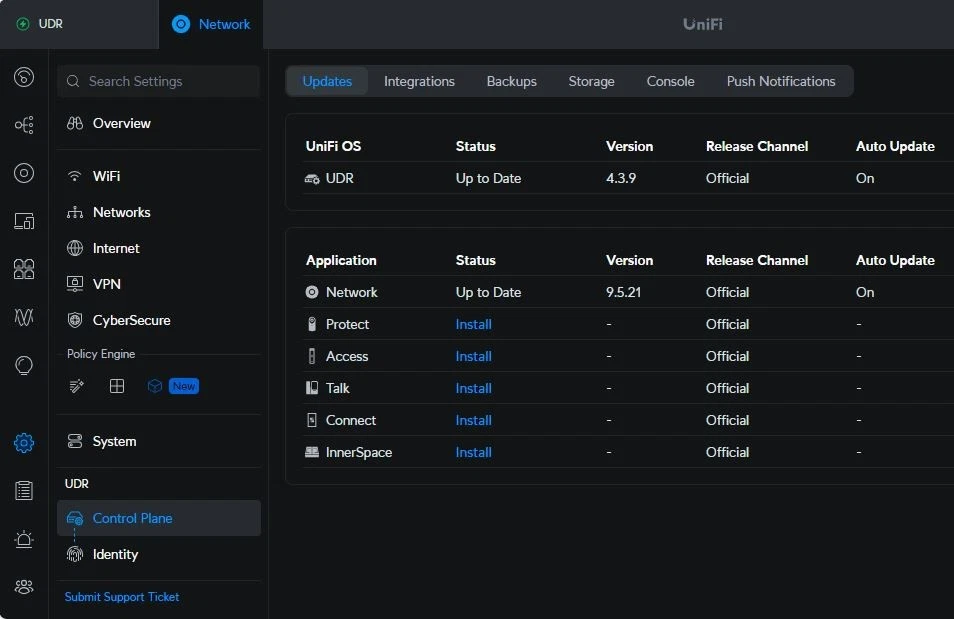Click the Search Settings field

(x=158, y=81)
